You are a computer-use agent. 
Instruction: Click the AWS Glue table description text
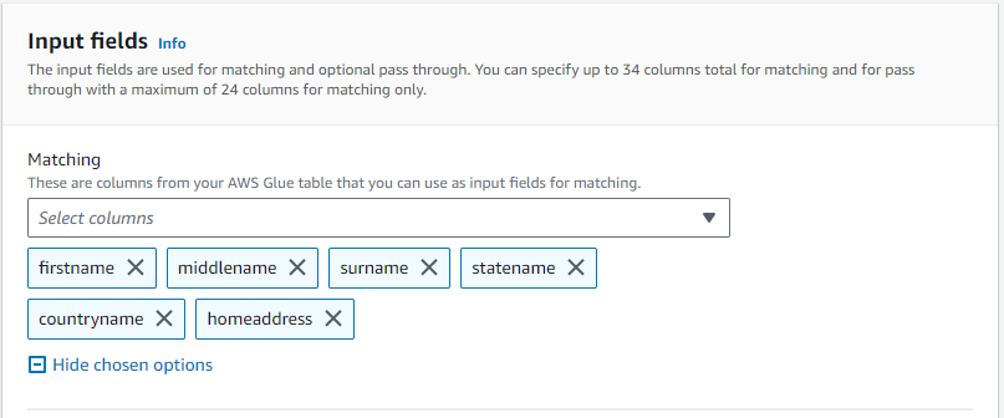(x=333, y=183)
